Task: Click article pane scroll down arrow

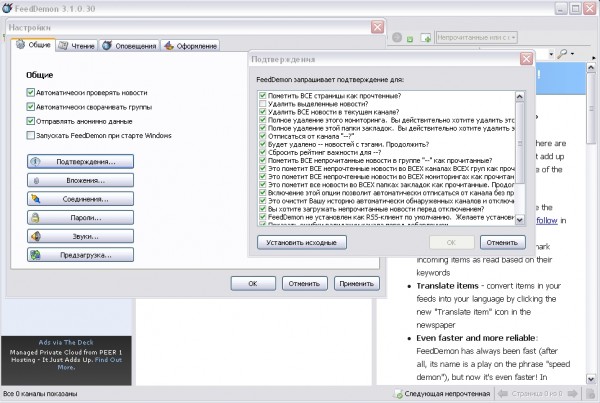Action: coord(591,379)
